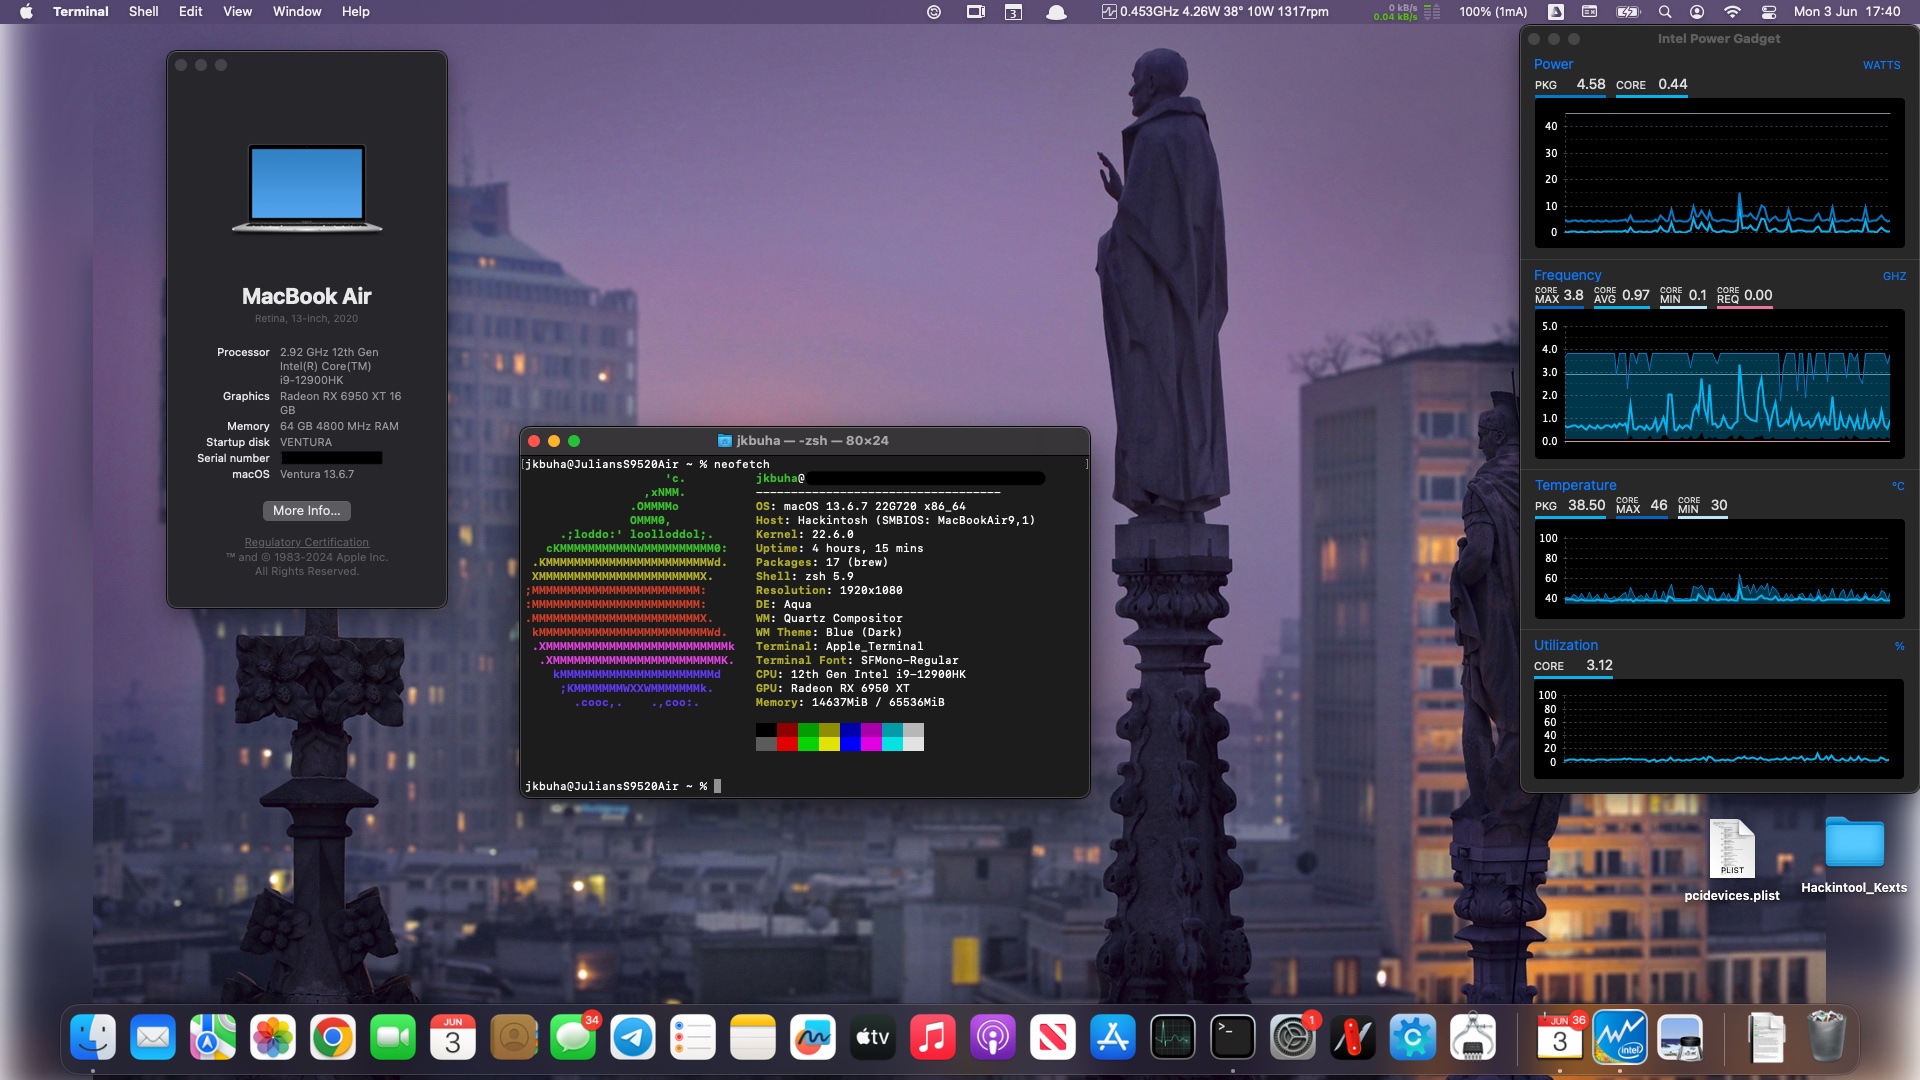Open the Spotlight search icon
This screenshot has width=1920, height=1080.
(1665, 12)
